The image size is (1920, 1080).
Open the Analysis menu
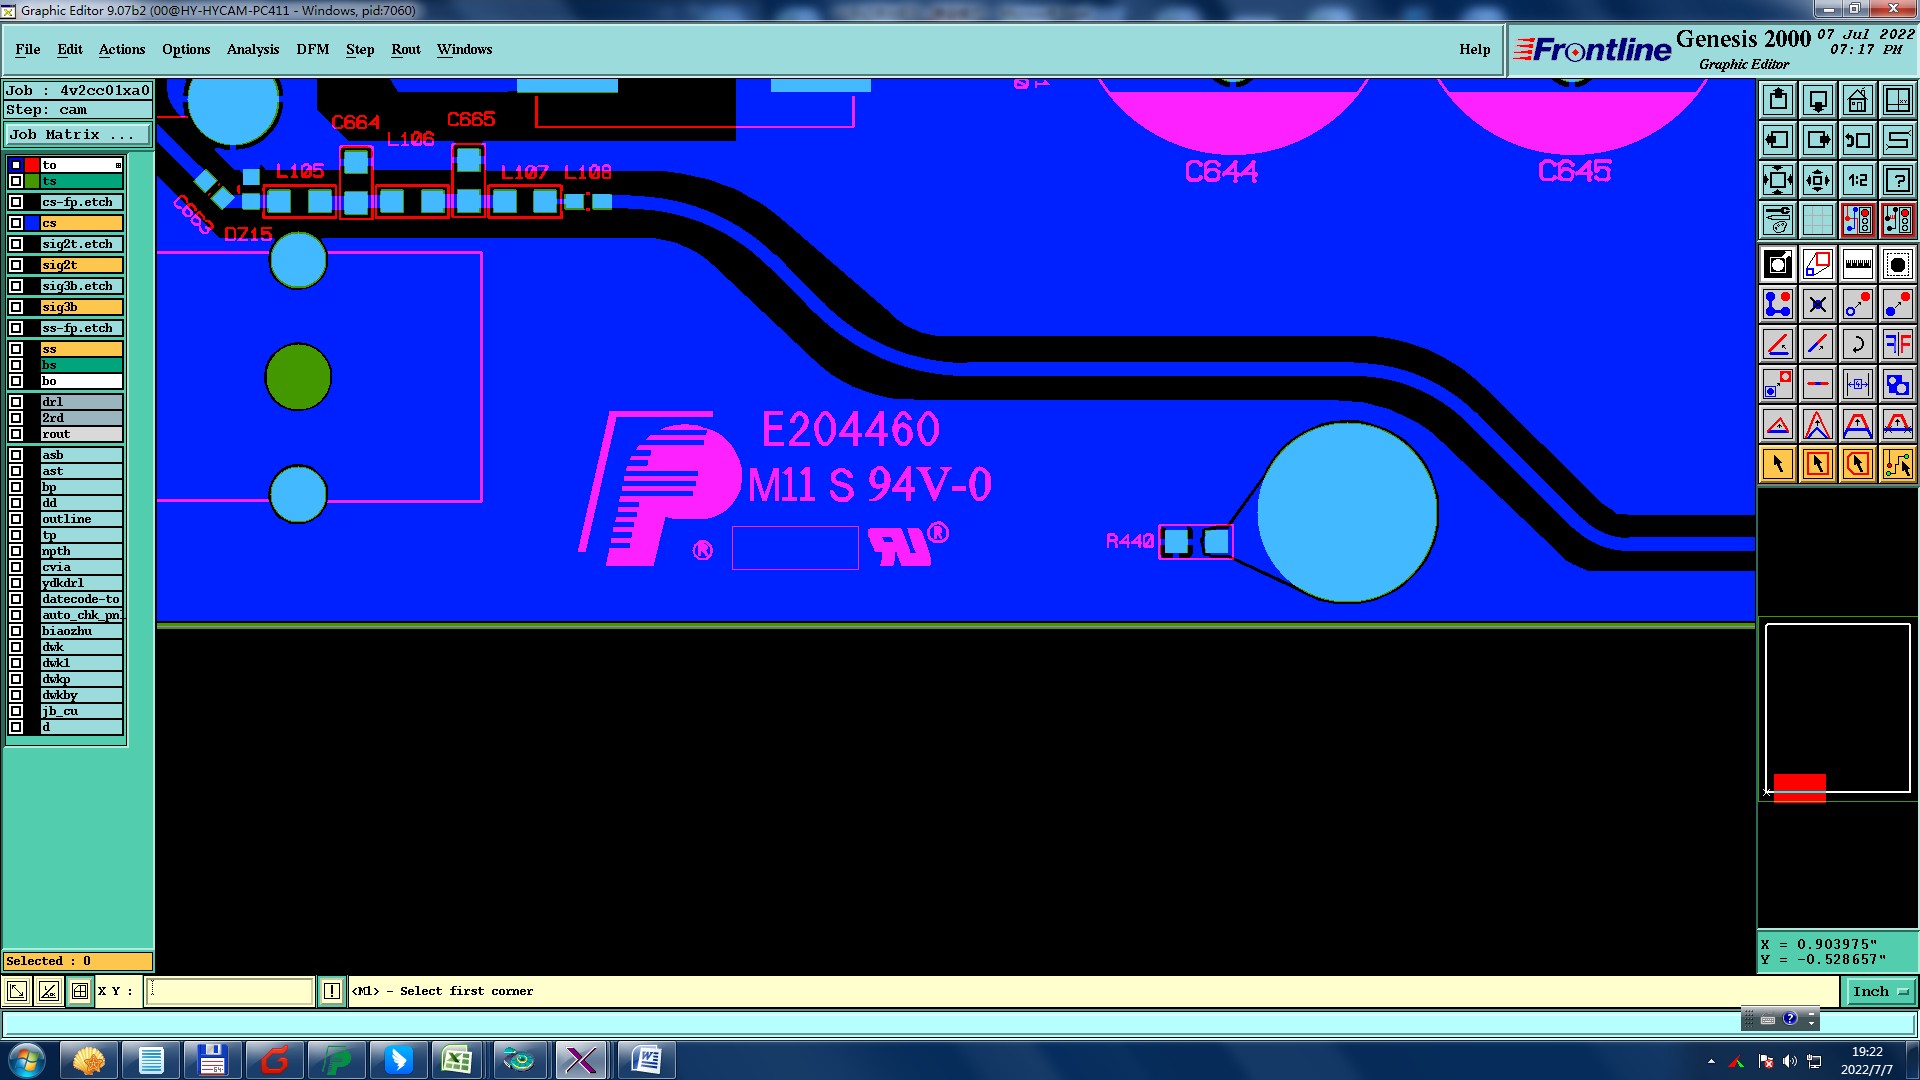(252, 49)
